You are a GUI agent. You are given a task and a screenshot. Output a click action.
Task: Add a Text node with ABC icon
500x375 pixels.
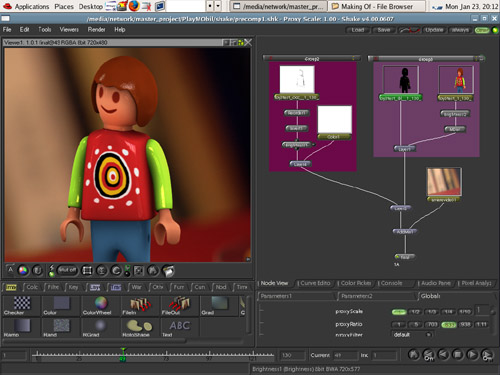[179, 327]
